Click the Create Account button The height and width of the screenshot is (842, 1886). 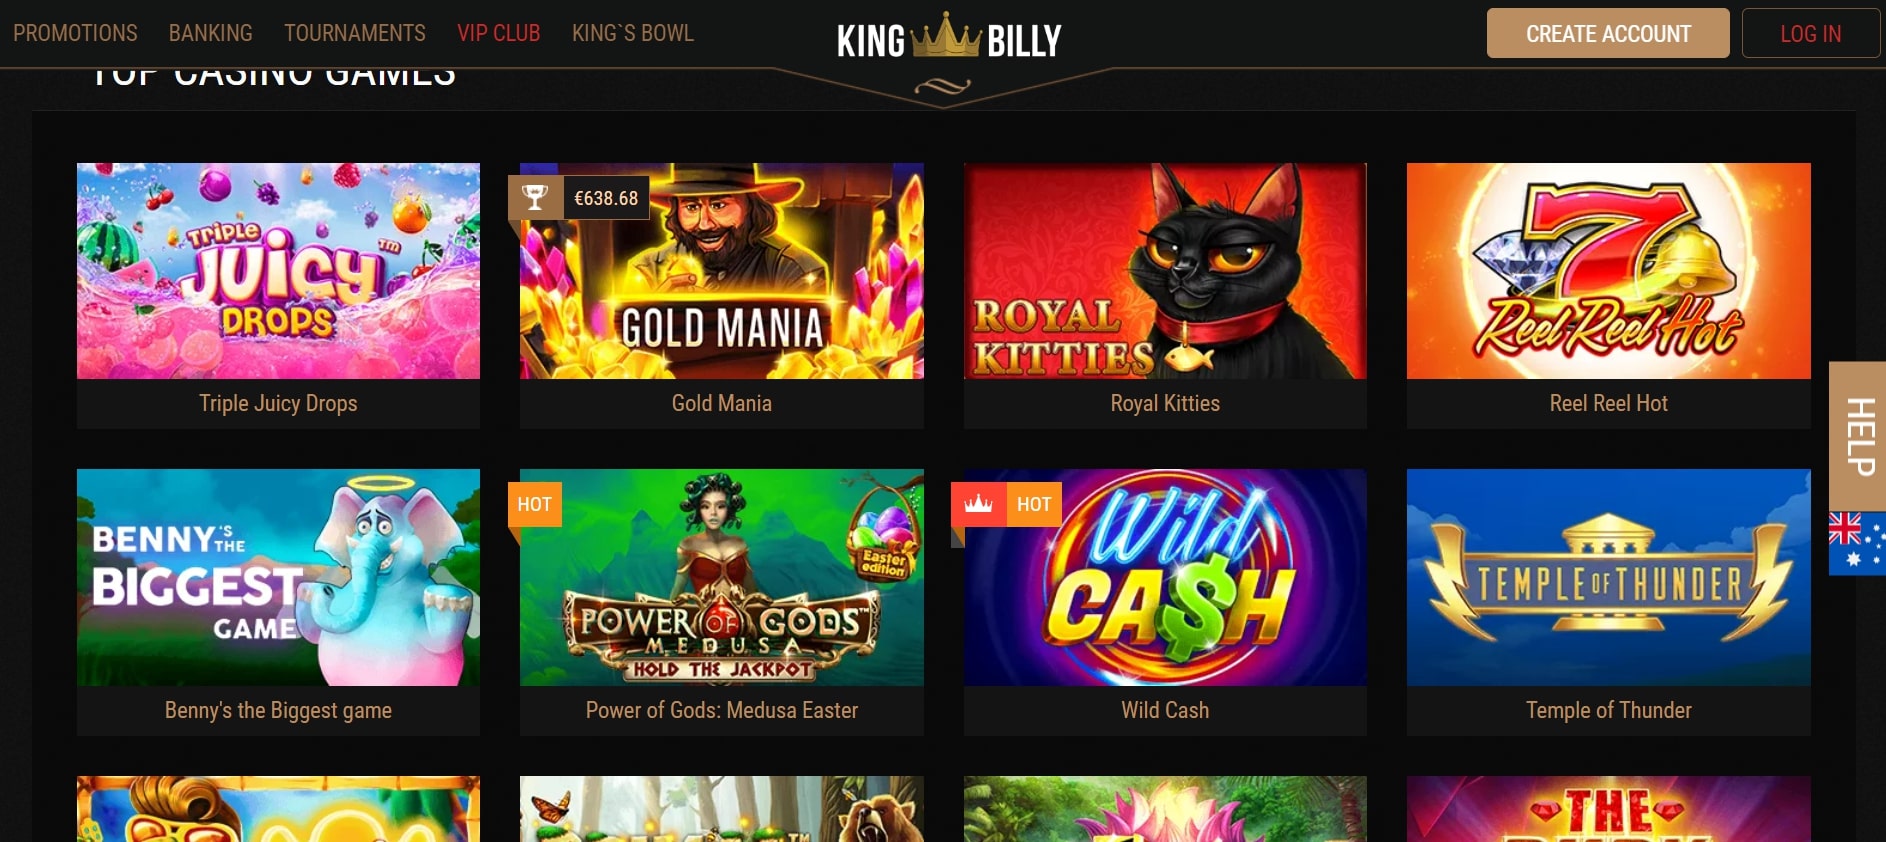pos(1608,33)
